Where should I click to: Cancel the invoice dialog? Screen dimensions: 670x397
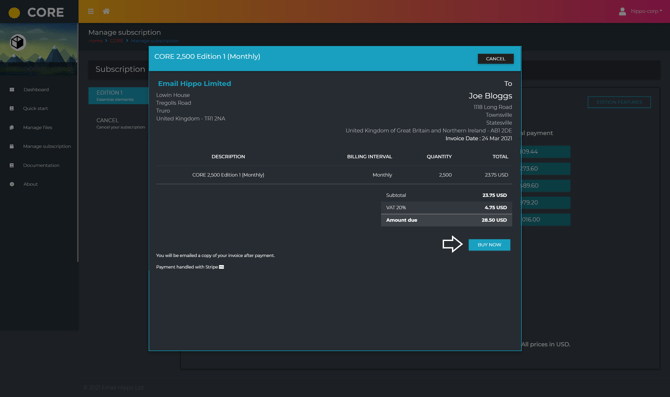tap(496, 59)
